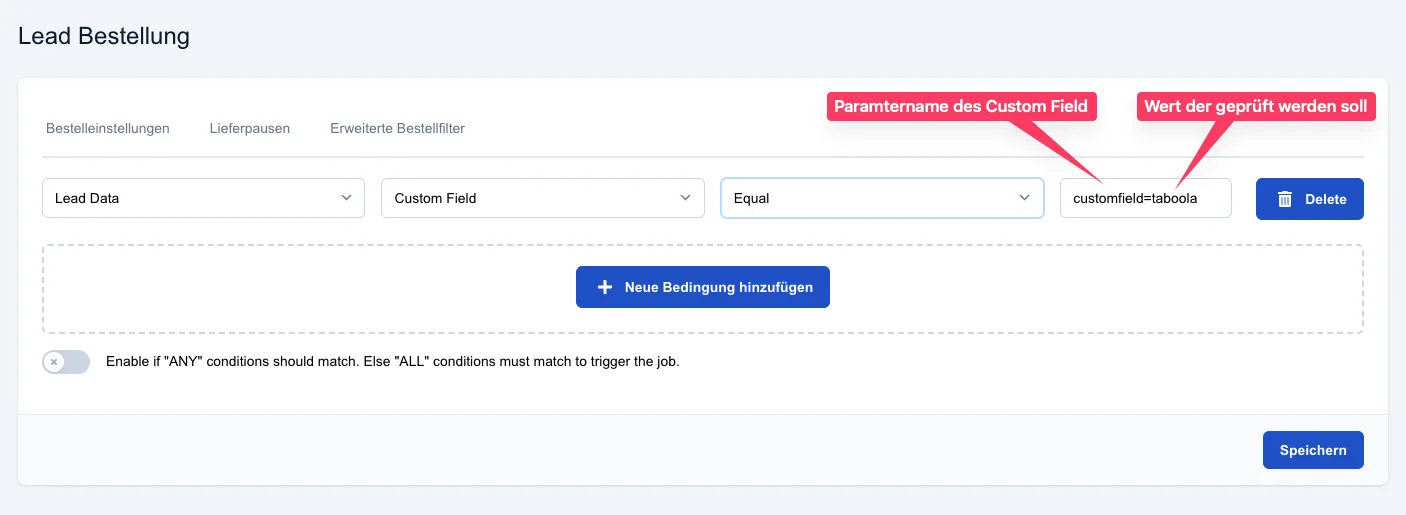Select the Erweiterte Bestellfilter tab
Screen dimensions: 1406x515
[397, 128]
